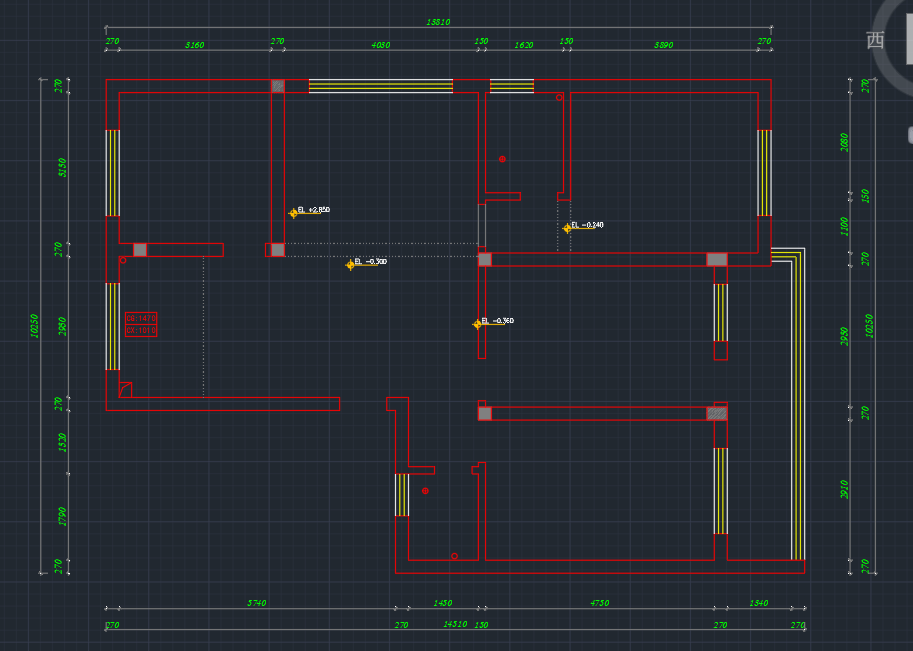The width and height of the screenshot is (913, 651).
Task: Select the right dimension text 2080
Action: (844, 142)
